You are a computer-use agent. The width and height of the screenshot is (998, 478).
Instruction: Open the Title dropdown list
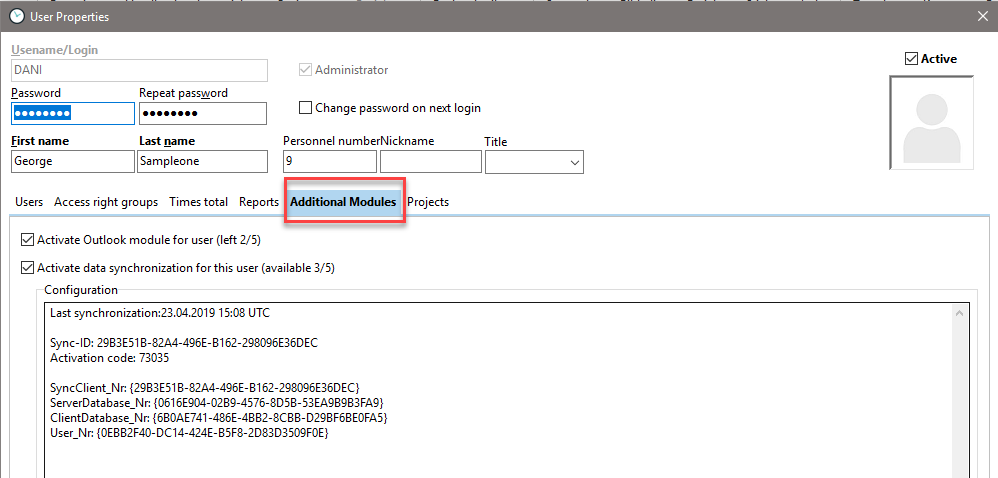click(574, 162)
